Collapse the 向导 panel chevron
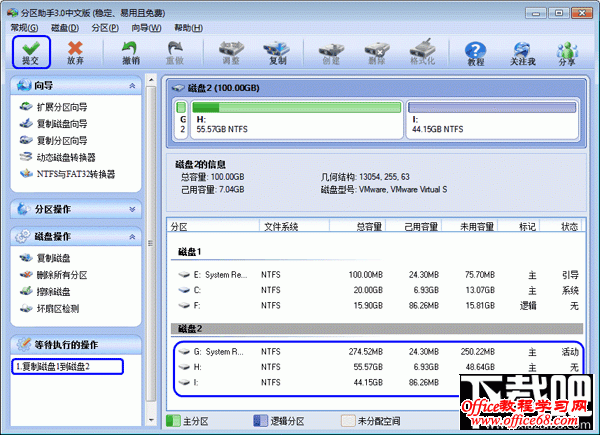This screenshot has height=435, width=600. pos(132,86)
